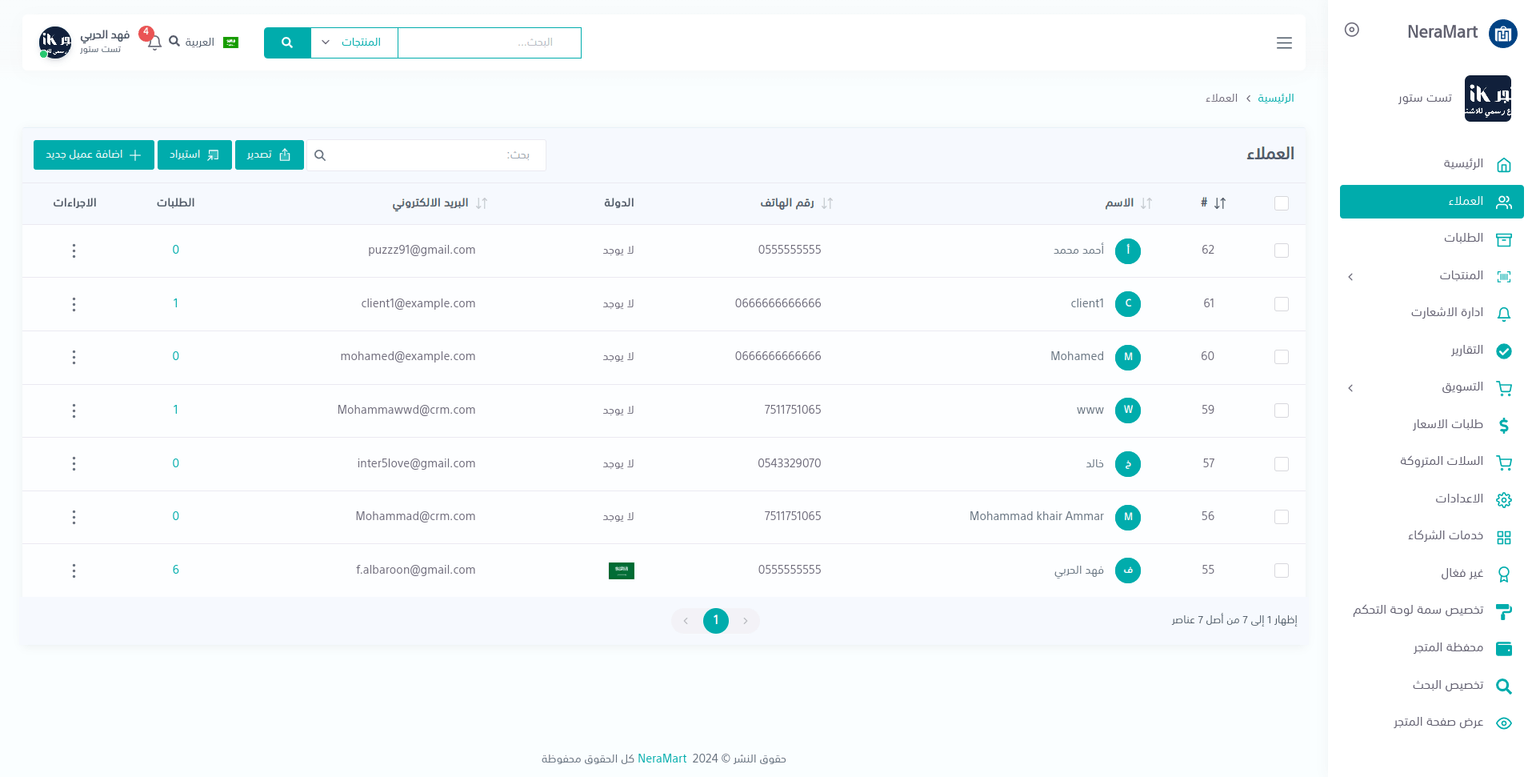Open the hamburger menu icon
This screenshot has height=777, width=1536.
(x=1284, y=43)
